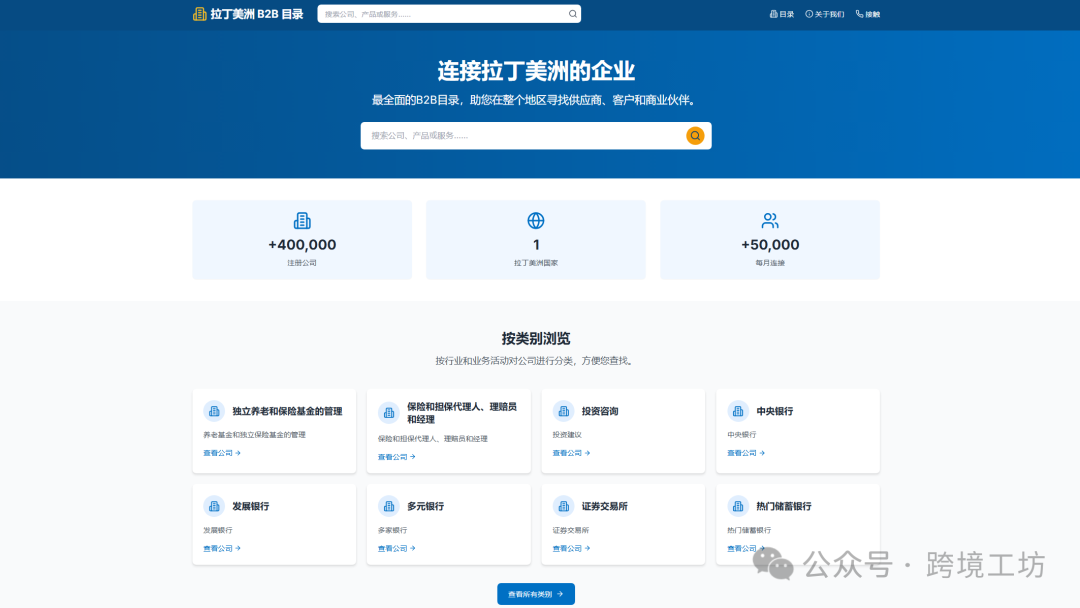Open 查看公司 under 证券交易所

pyautogui.click(x=569, y=548)
